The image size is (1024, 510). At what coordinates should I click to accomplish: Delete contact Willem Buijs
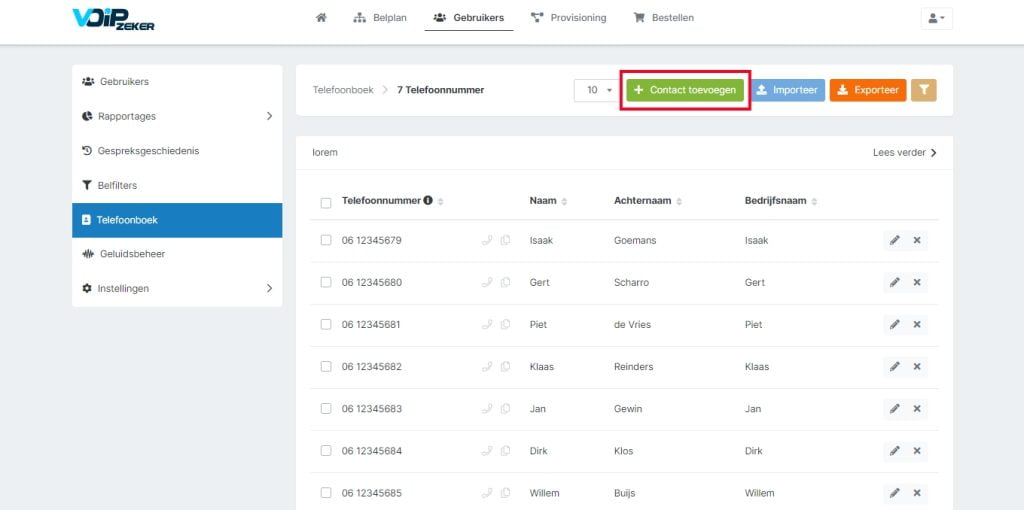pyautogui.click(x=917, y=493)
